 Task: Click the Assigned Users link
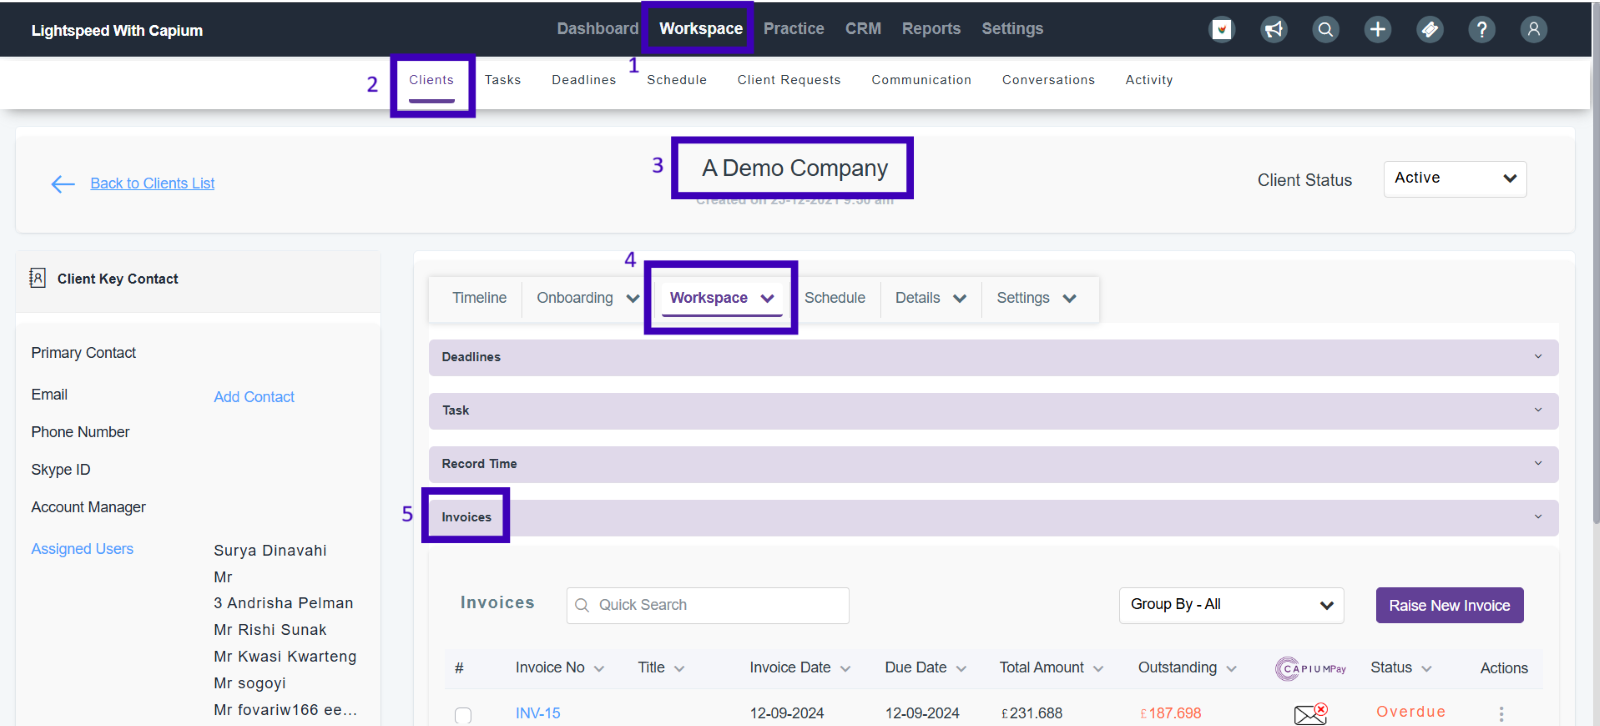click(82, 549)
